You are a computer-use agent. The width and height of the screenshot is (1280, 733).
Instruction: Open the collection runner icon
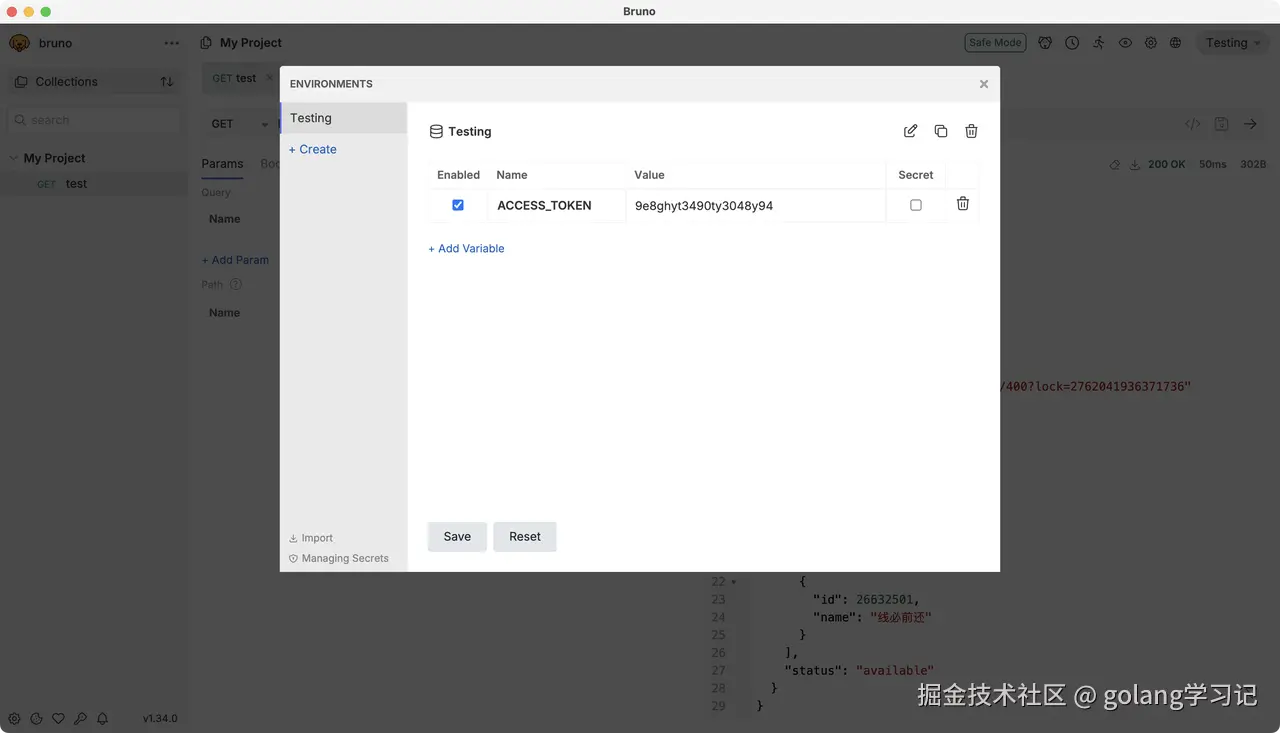(1099, 43)
